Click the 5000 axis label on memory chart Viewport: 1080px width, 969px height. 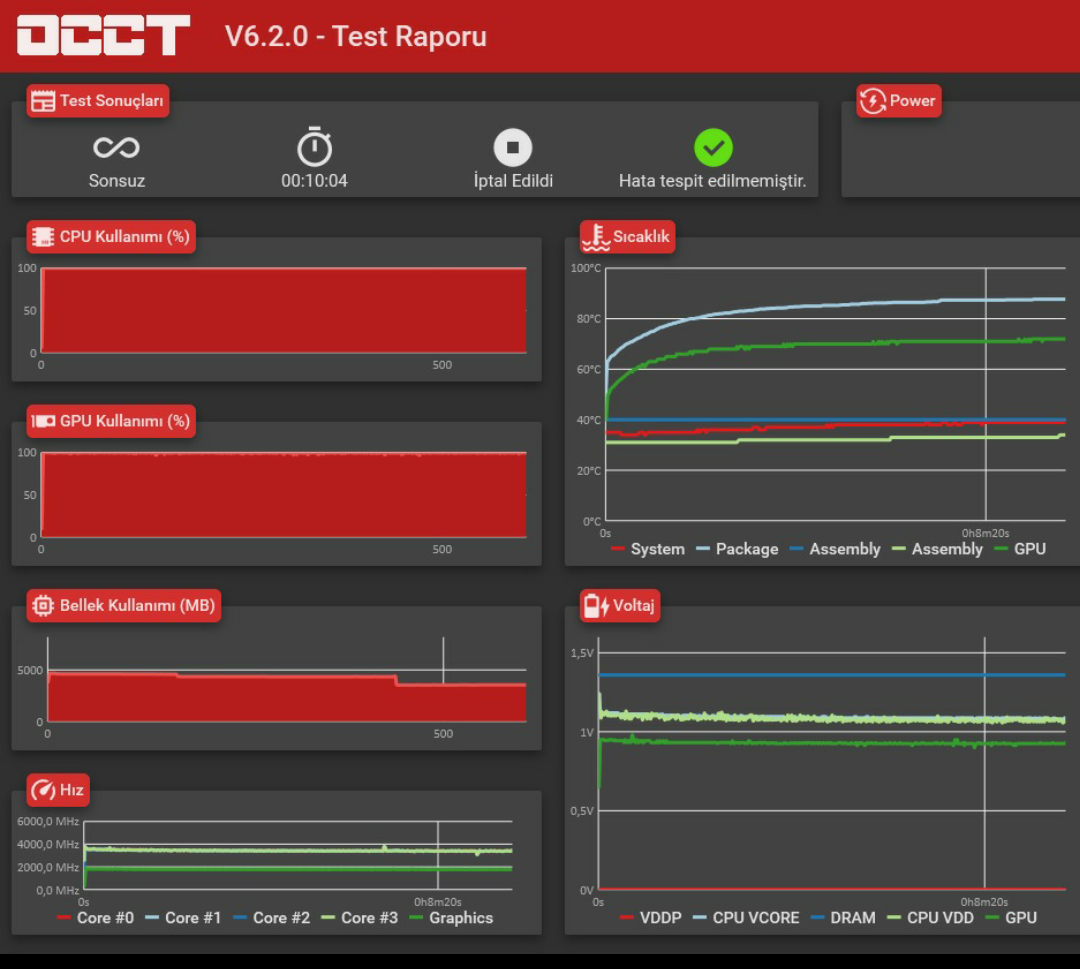coord(30,670)
